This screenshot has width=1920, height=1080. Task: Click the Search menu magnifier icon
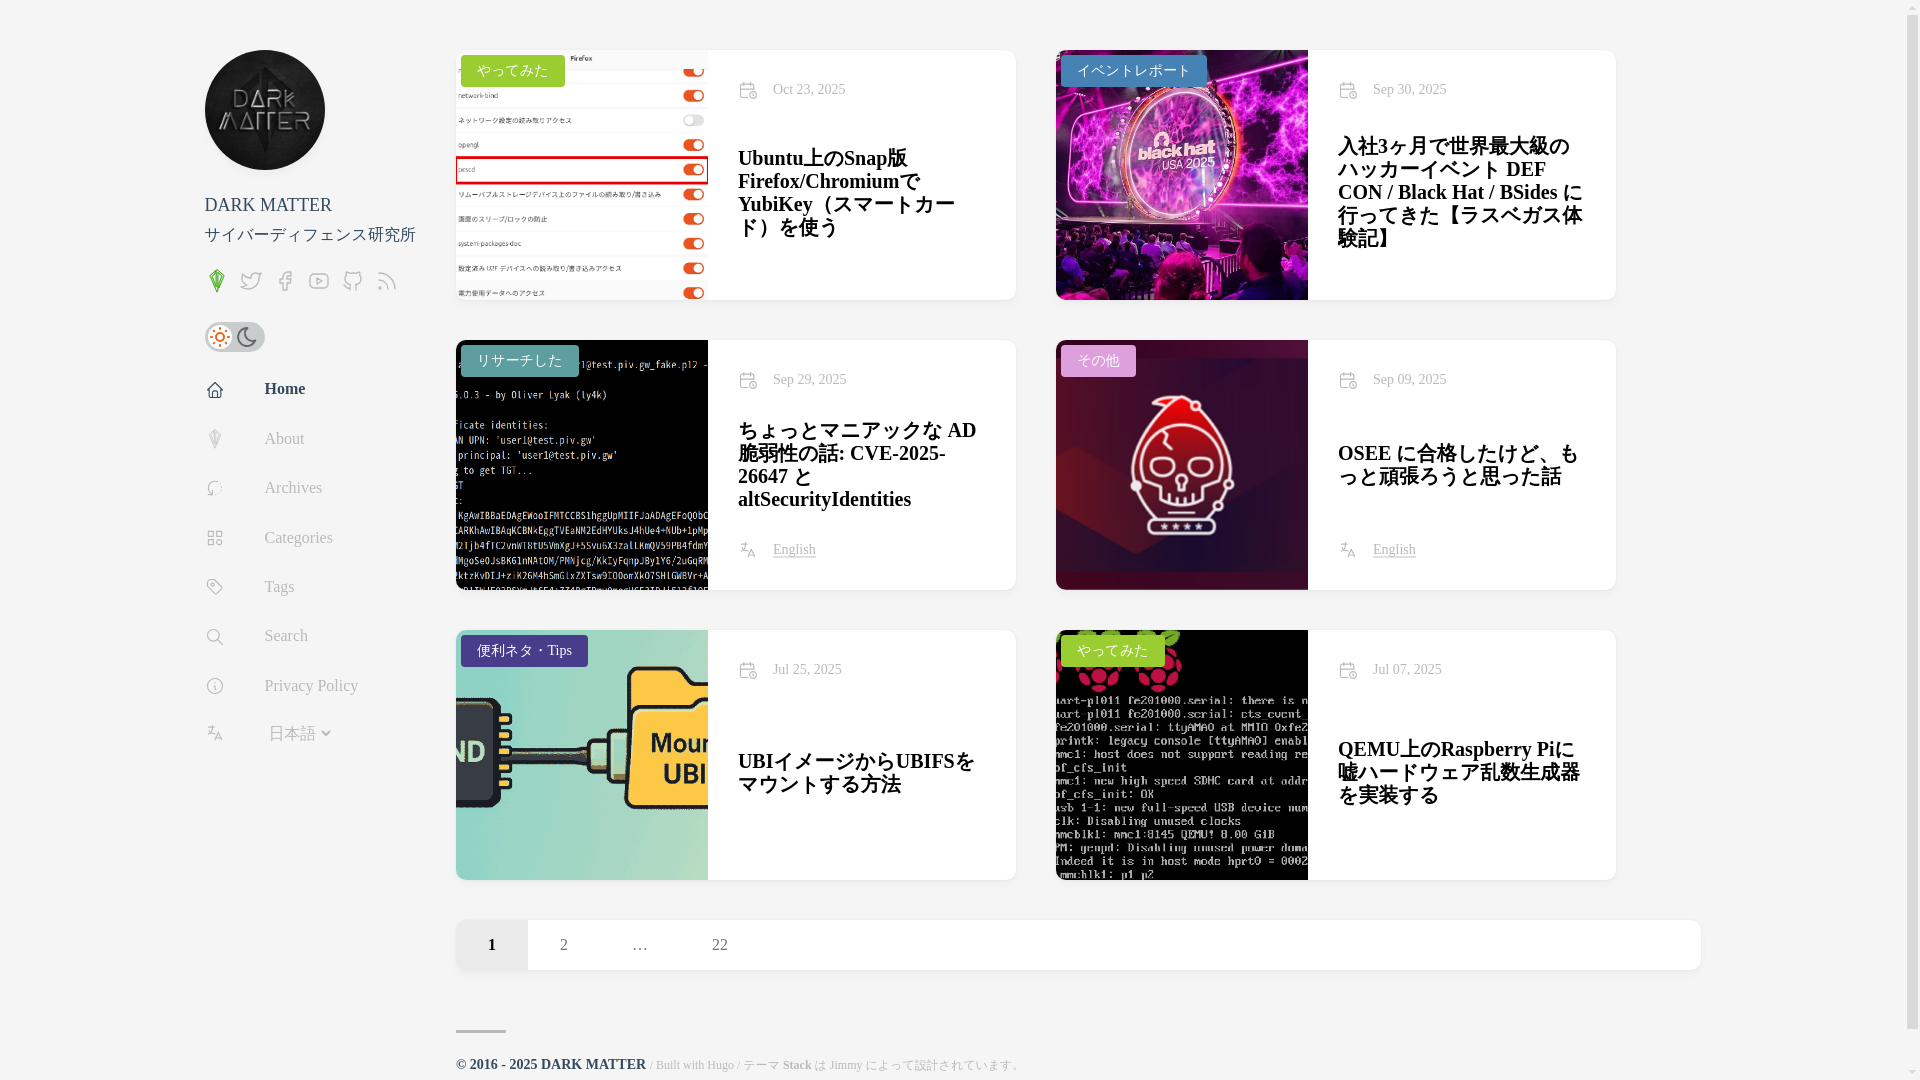coord(215,637)
